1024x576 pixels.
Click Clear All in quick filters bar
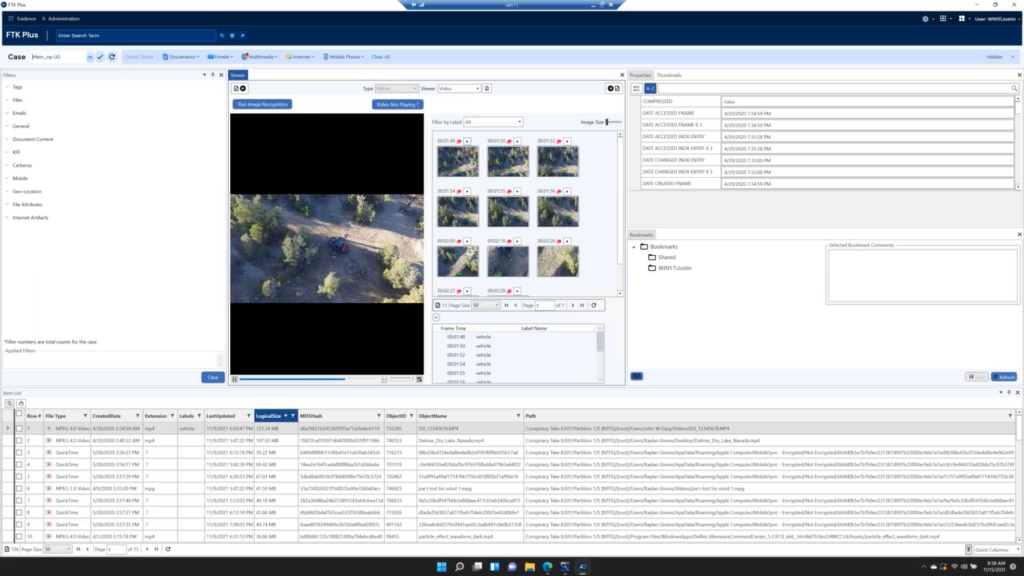381,57
